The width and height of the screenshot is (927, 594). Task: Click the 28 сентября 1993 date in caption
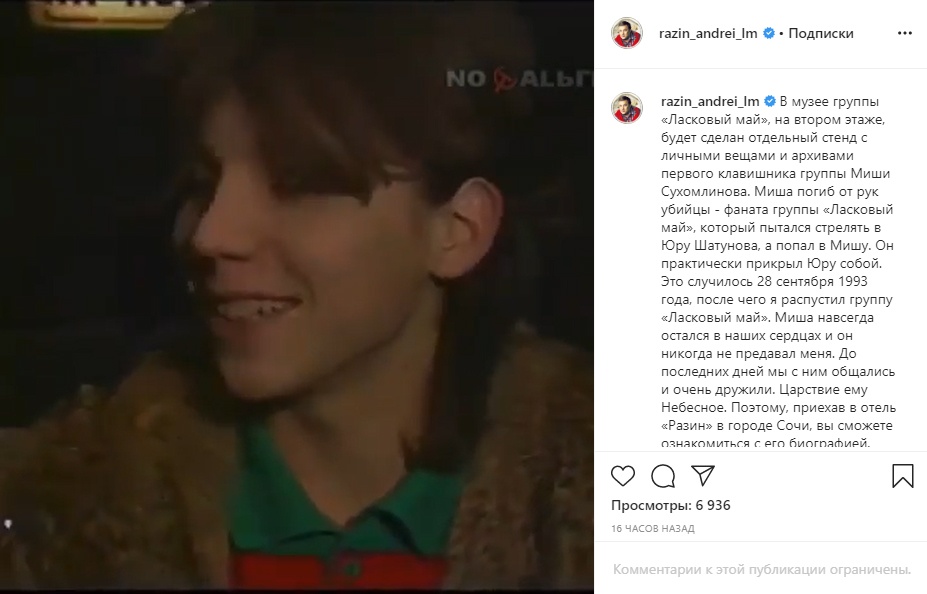tap(812, 281)
